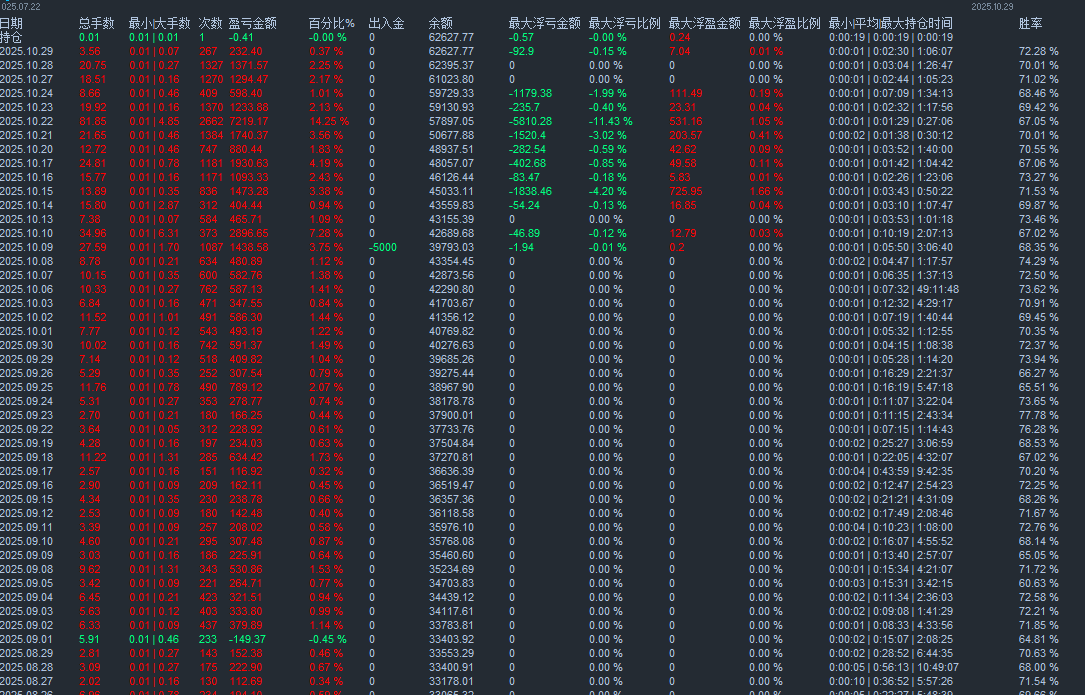The width and height of the screenshot is (1085, 695).
Task: Click balance value 39793.03
Action: pos(451,247)
